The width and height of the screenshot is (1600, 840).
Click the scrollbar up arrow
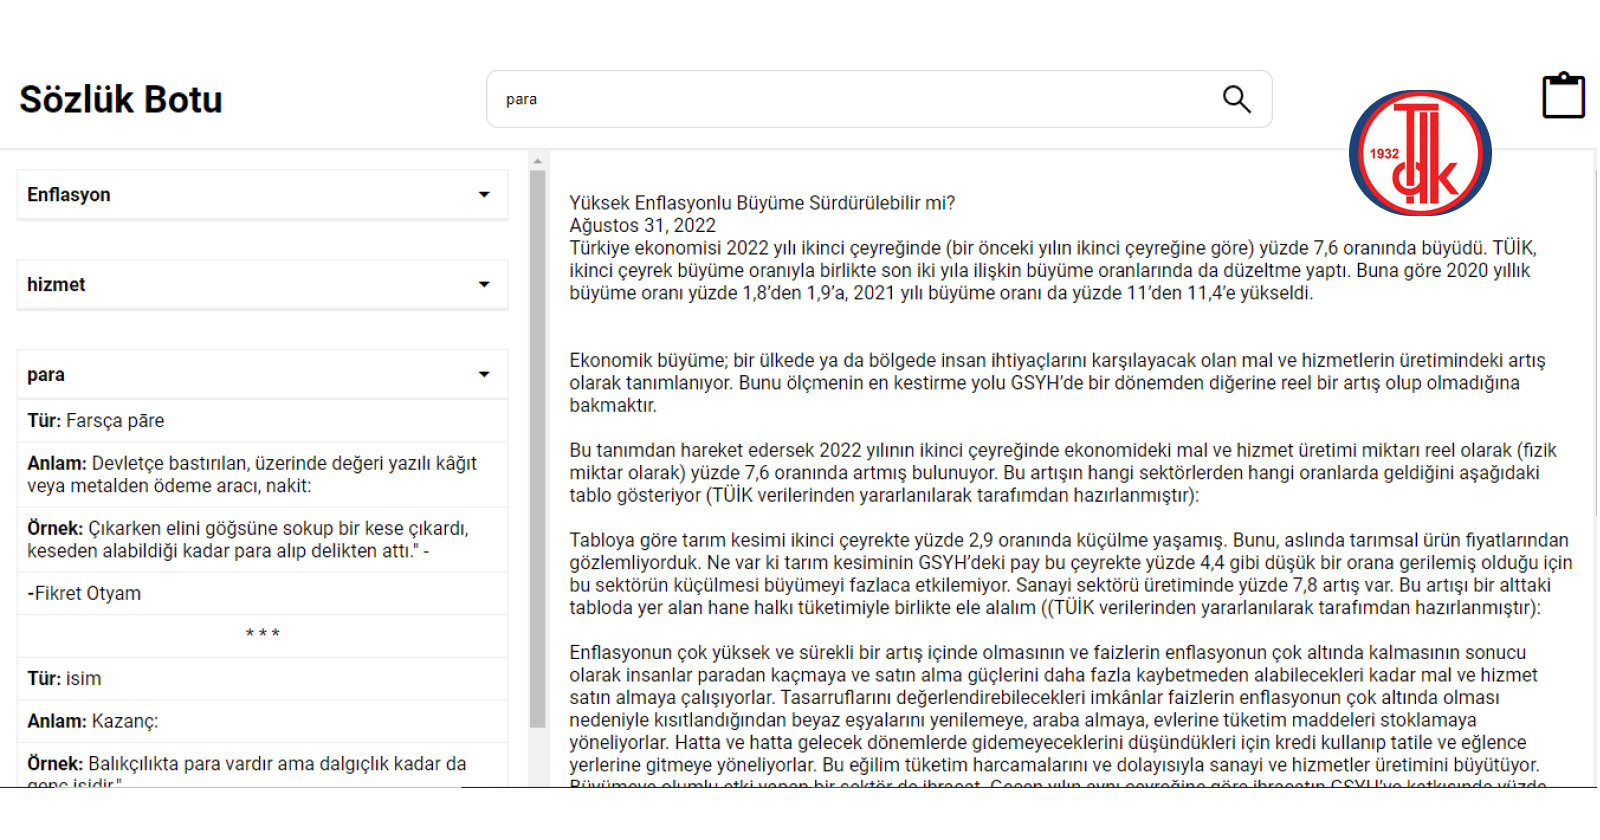pyautogui.click(x=538, y=161)
